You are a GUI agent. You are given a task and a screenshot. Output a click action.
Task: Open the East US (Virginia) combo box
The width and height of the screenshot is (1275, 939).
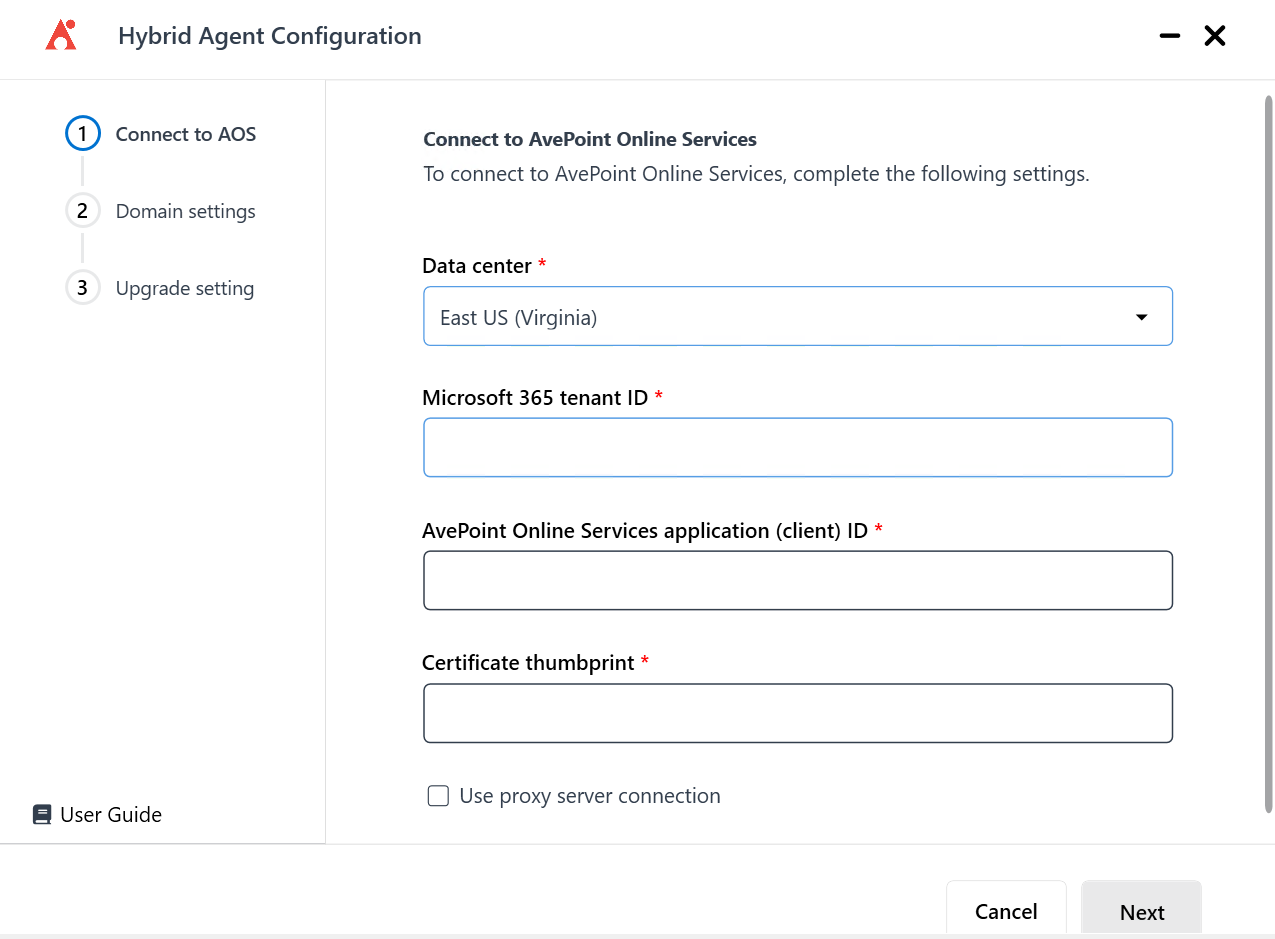point(798,316)
